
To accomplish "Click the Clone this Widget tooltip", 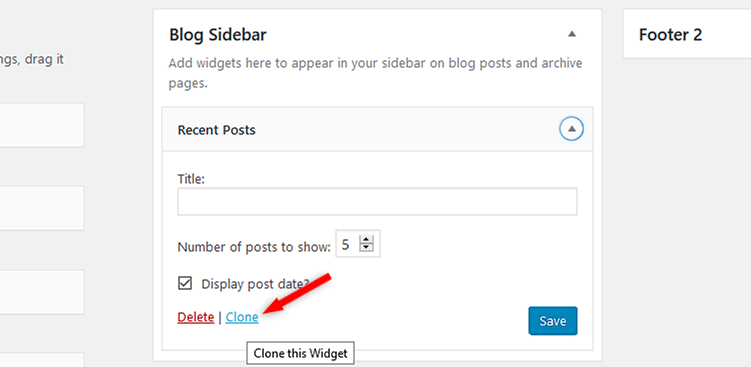I will pyautogui.click(x=300, y=354).
